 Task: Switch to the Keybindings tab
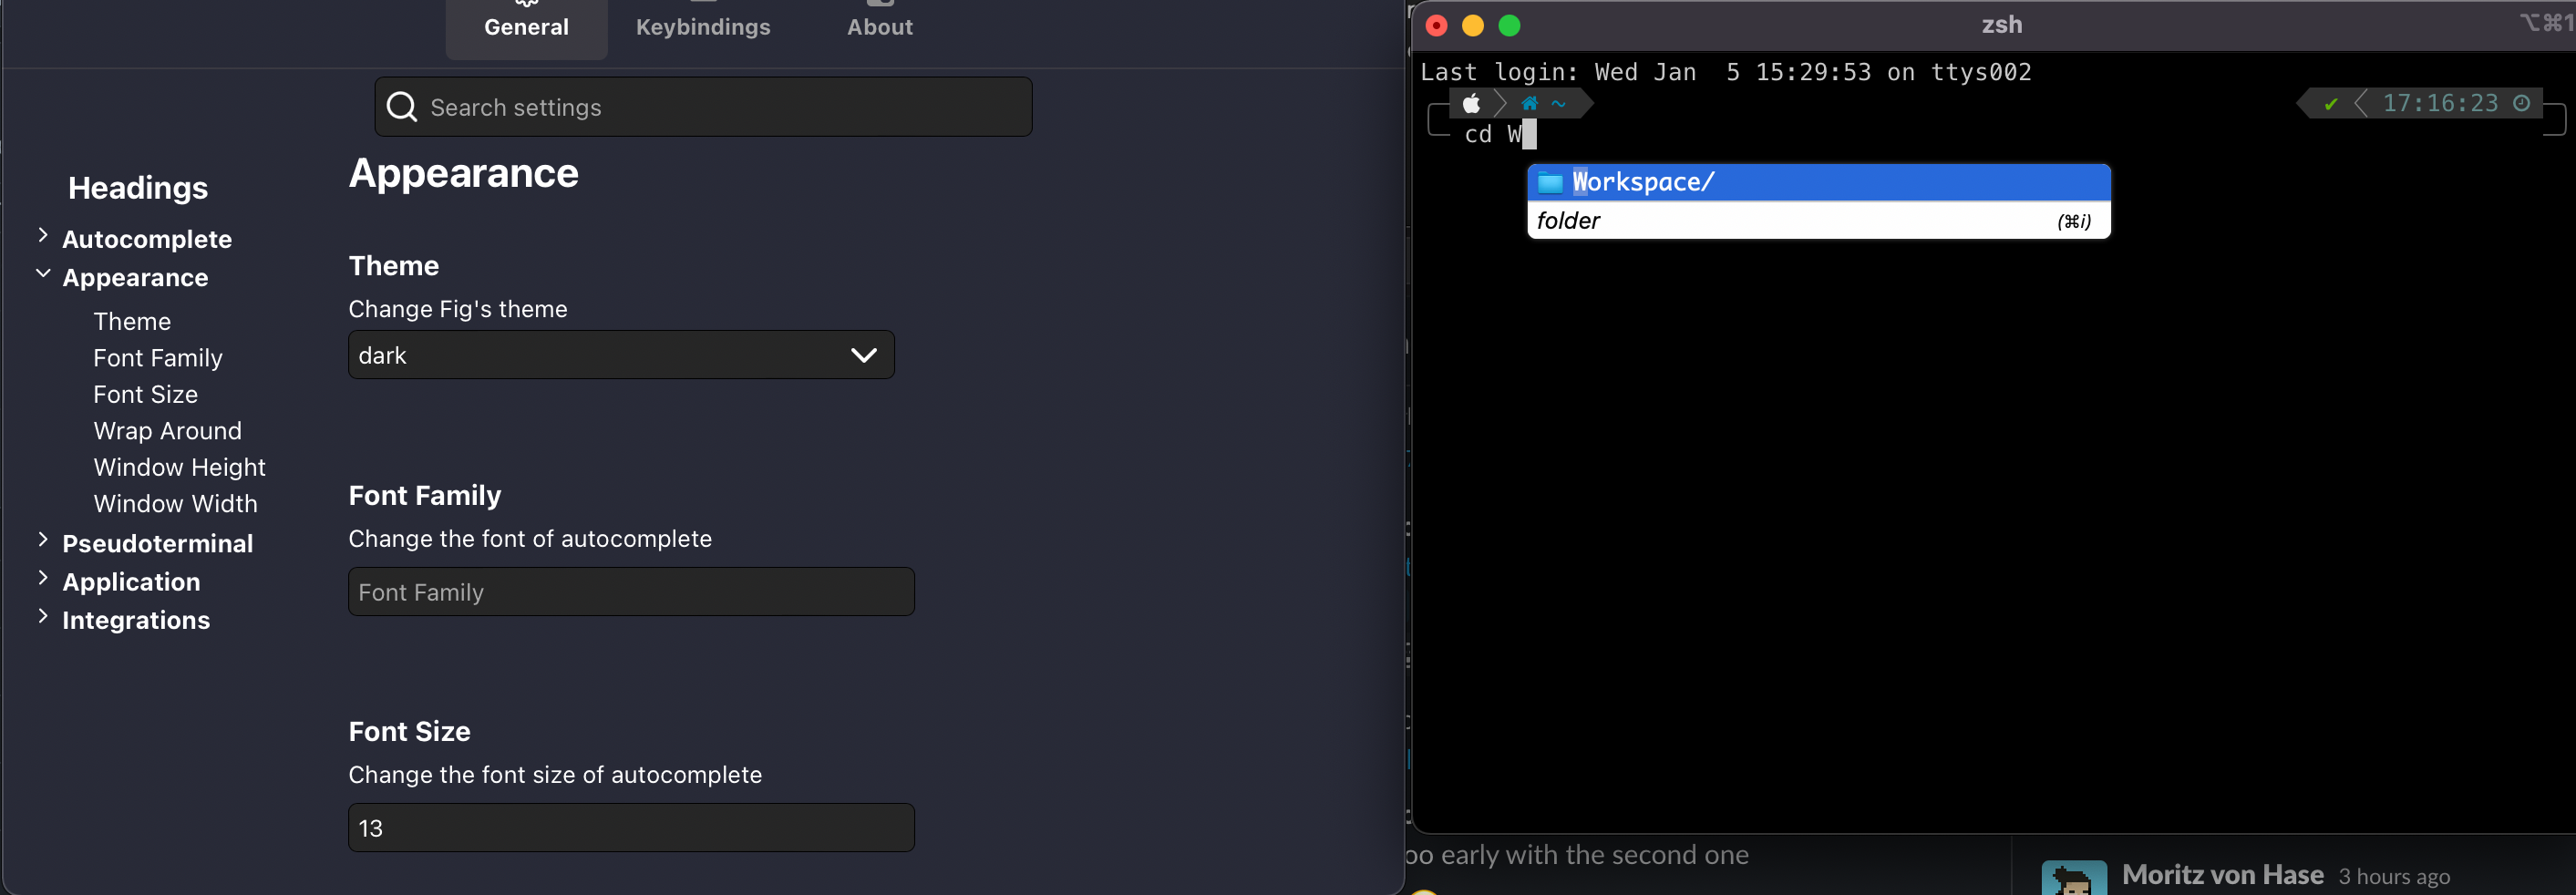[x=703, y=27]
